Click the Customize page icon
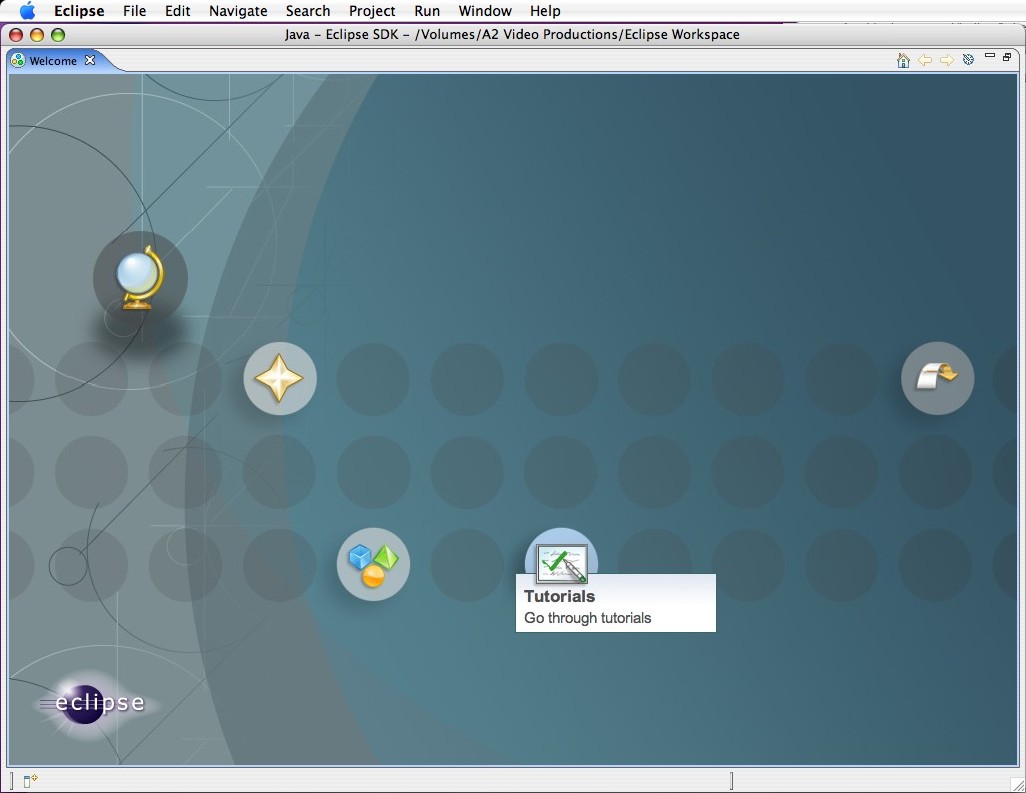This screenshot has width=1026, height=793. click(968, 61)
